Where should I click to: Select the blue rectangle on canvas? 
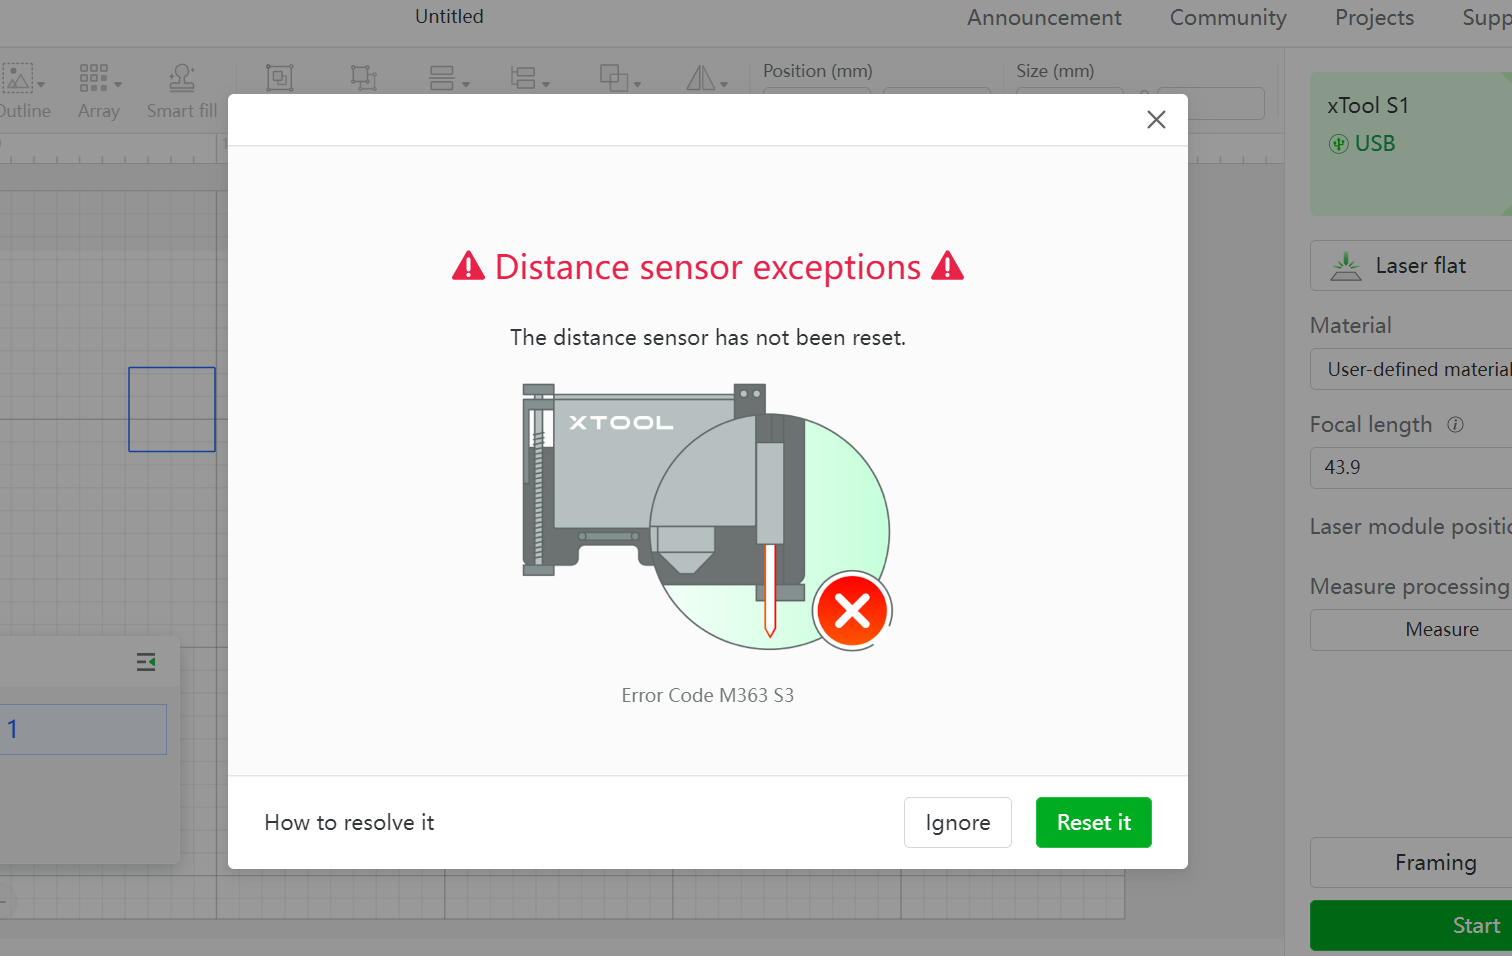click(x=172, y=410)
